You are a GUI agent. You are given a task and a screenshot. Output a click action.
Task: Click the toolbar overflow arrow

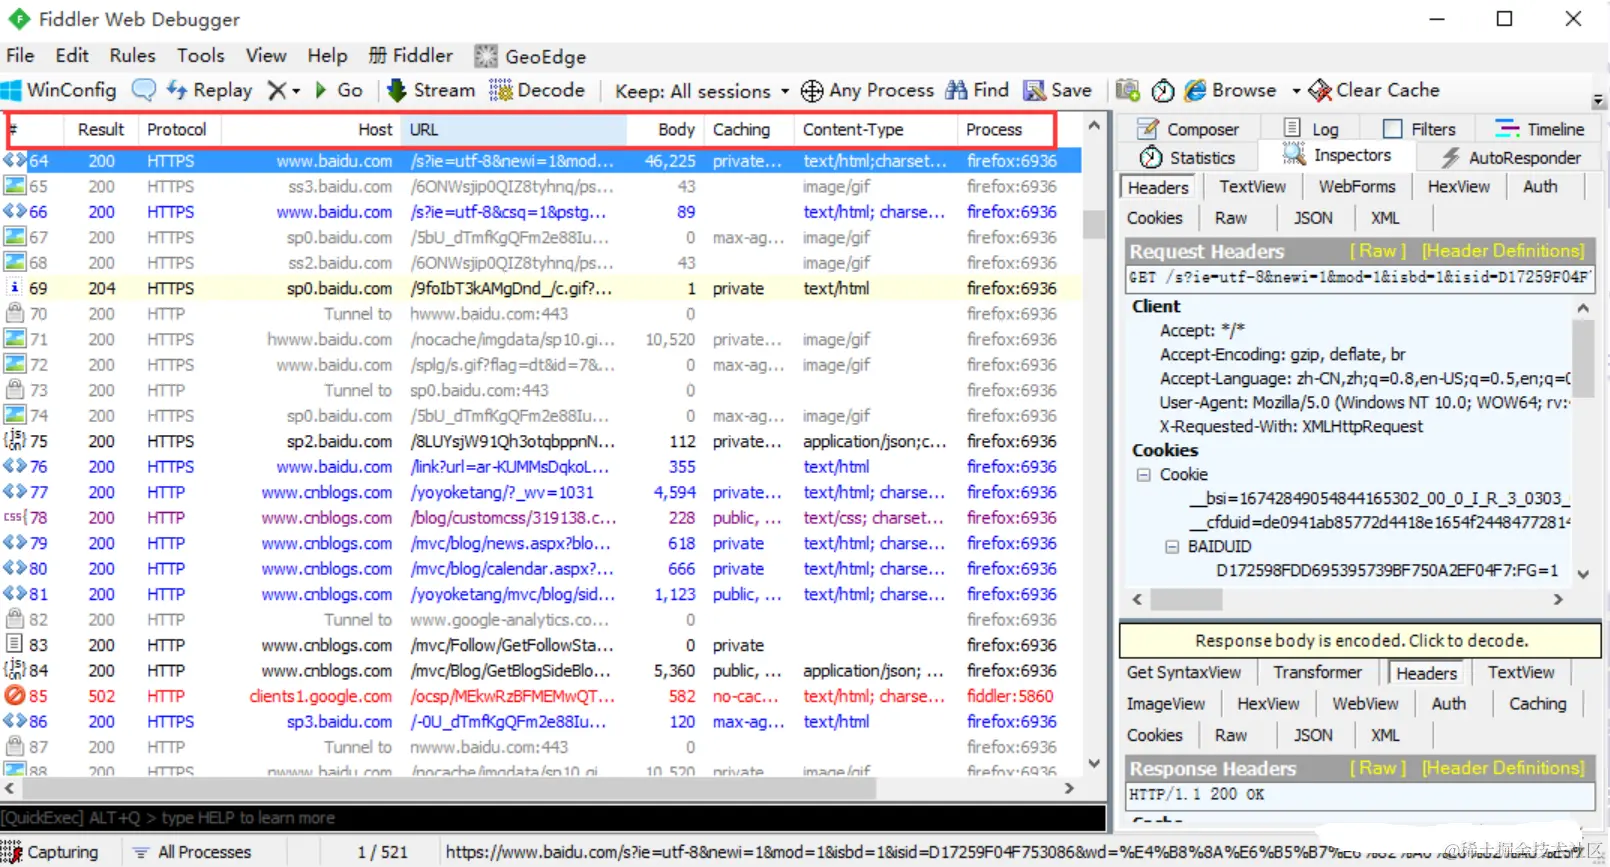tap(1598, 100)
